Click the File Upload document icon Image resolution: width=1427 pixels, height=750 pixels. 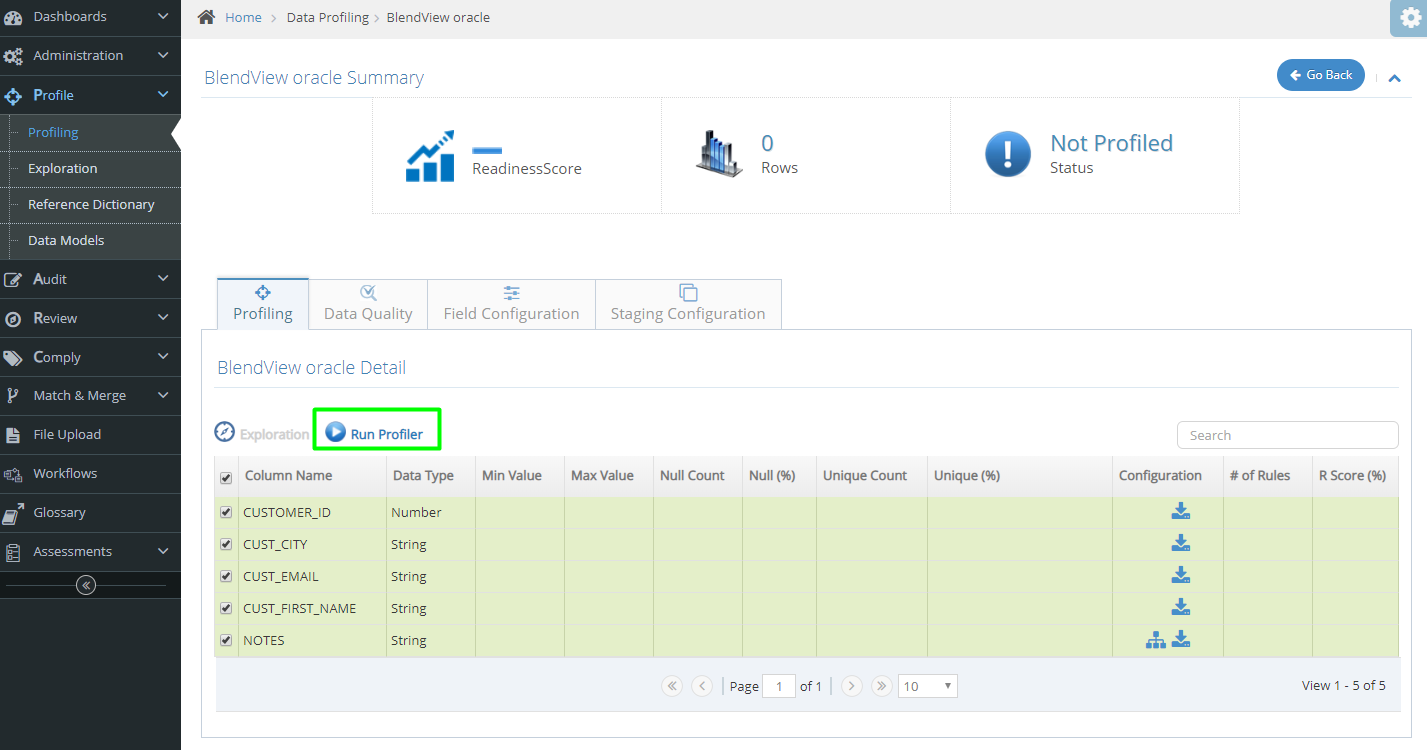pos(13,435)
